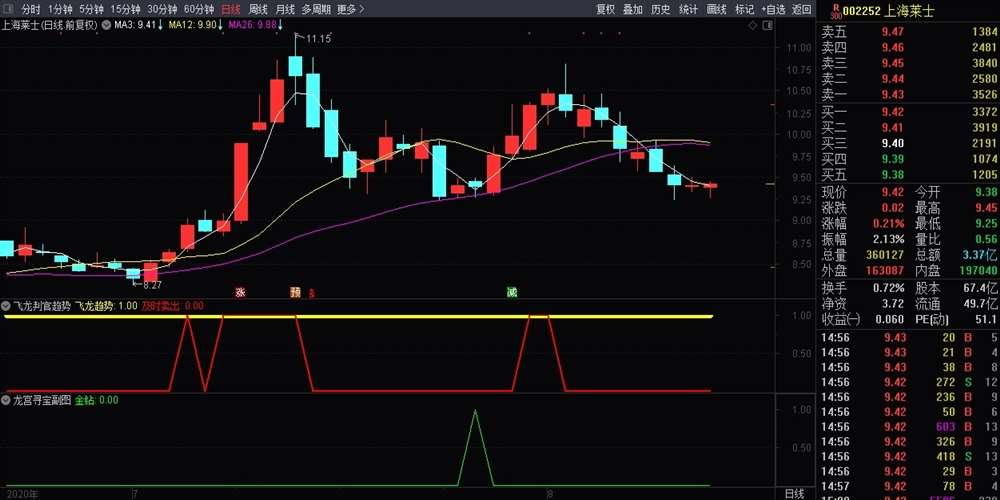Select the 周线 weekly chart tab
This screenshot has height=500, width=1000.
[x=258, y=9]
